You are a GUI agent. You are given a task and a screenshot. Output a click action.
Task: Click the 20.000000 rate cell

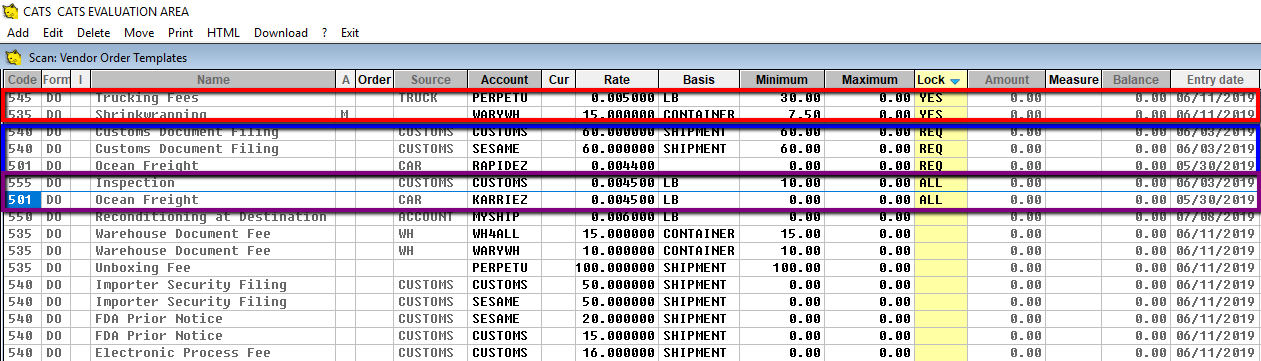[617, 319]
